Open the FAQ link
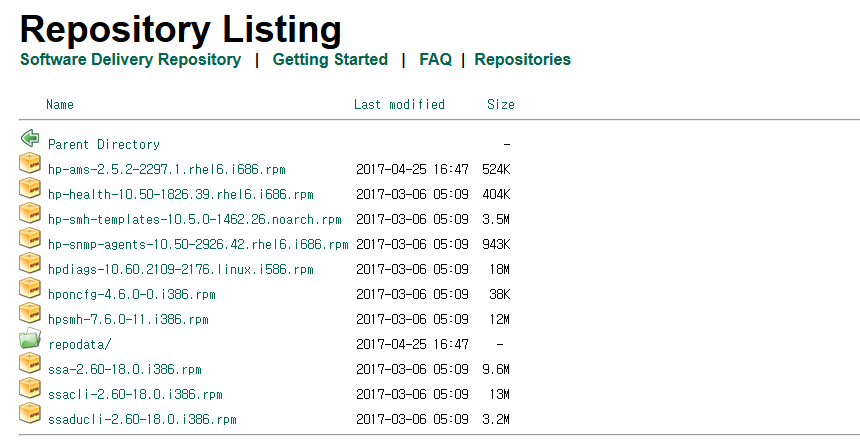The image size is (860, 445). tap(435, 59)
